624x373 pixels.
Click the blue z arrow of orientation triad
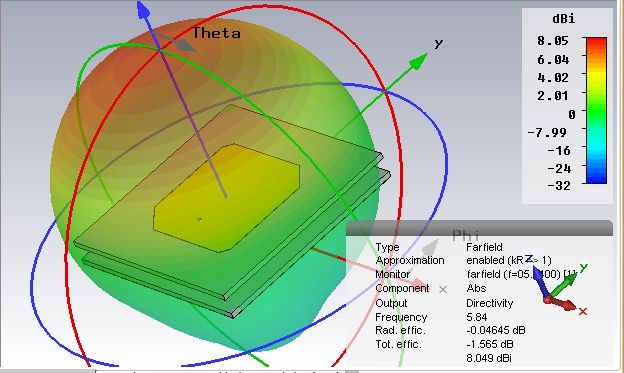540,279
